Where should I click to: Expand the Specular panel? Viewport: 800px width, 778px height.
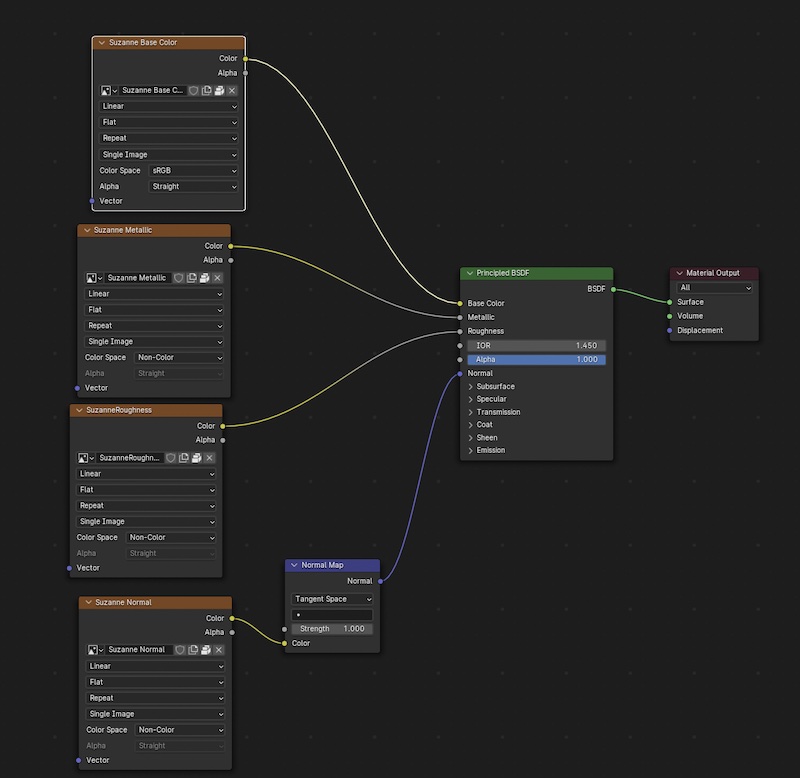[x=470, y=399]
